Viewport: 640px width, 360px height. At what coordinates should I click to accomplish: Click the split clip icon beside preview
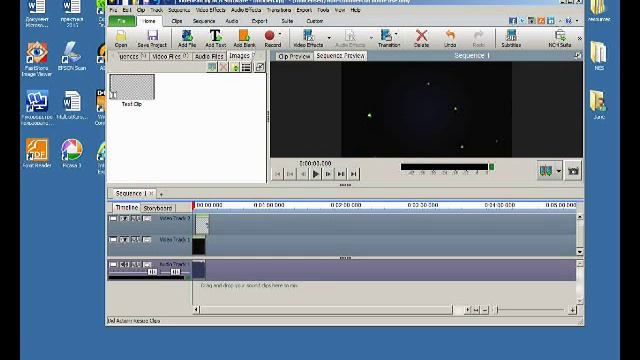[546, 171]
